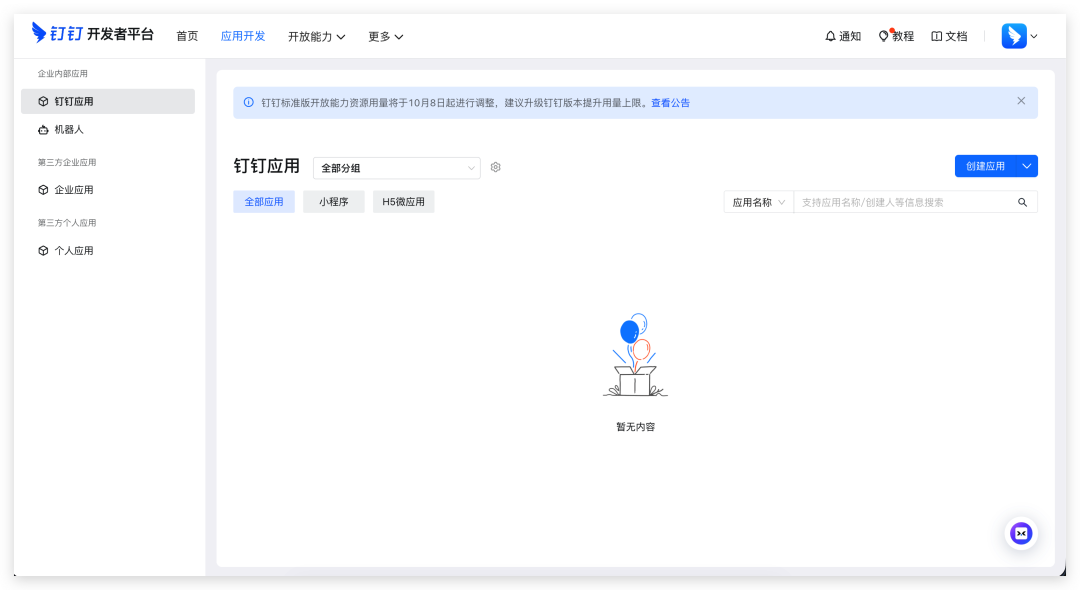Click the 创建应用 button
The image size is (1080, 590).
point(985,166)
